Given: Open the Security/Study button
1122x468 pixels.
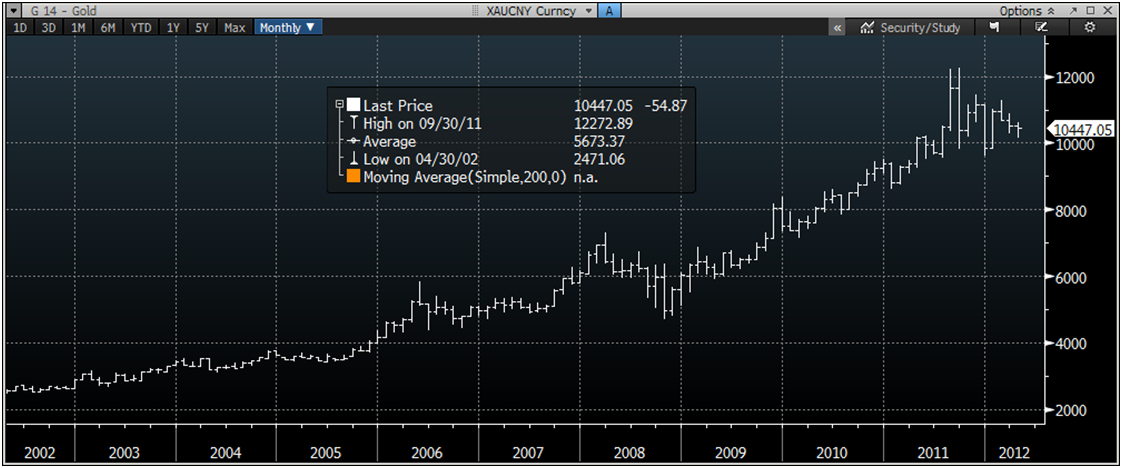Looking at the screenshot, I should coord(910,28).
